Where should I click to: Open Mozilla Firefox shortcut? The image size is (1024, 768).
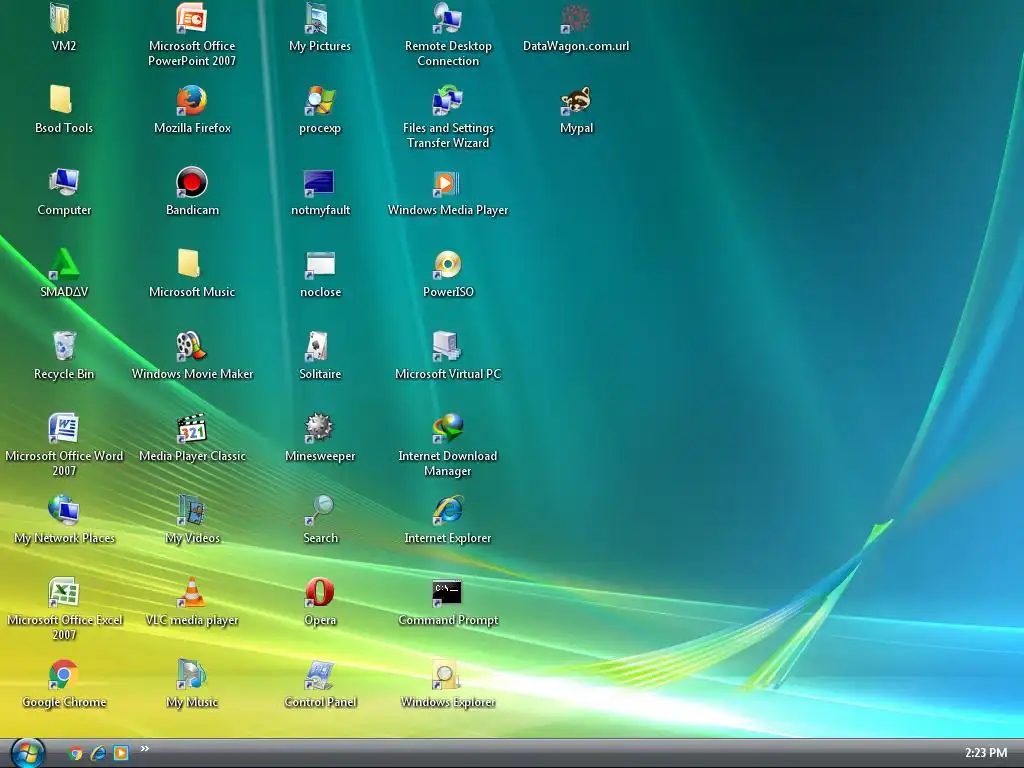pos(191,100)
